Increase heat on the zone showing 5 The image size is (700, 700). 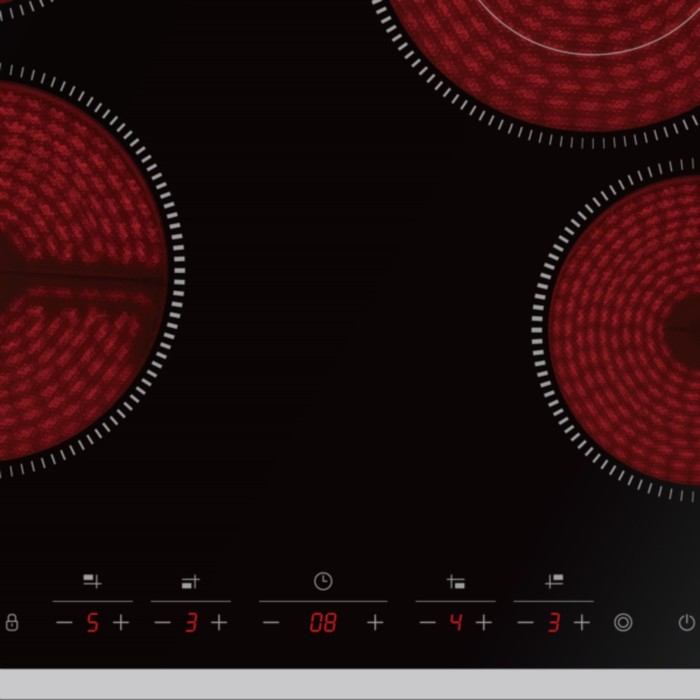coord(121,623)
